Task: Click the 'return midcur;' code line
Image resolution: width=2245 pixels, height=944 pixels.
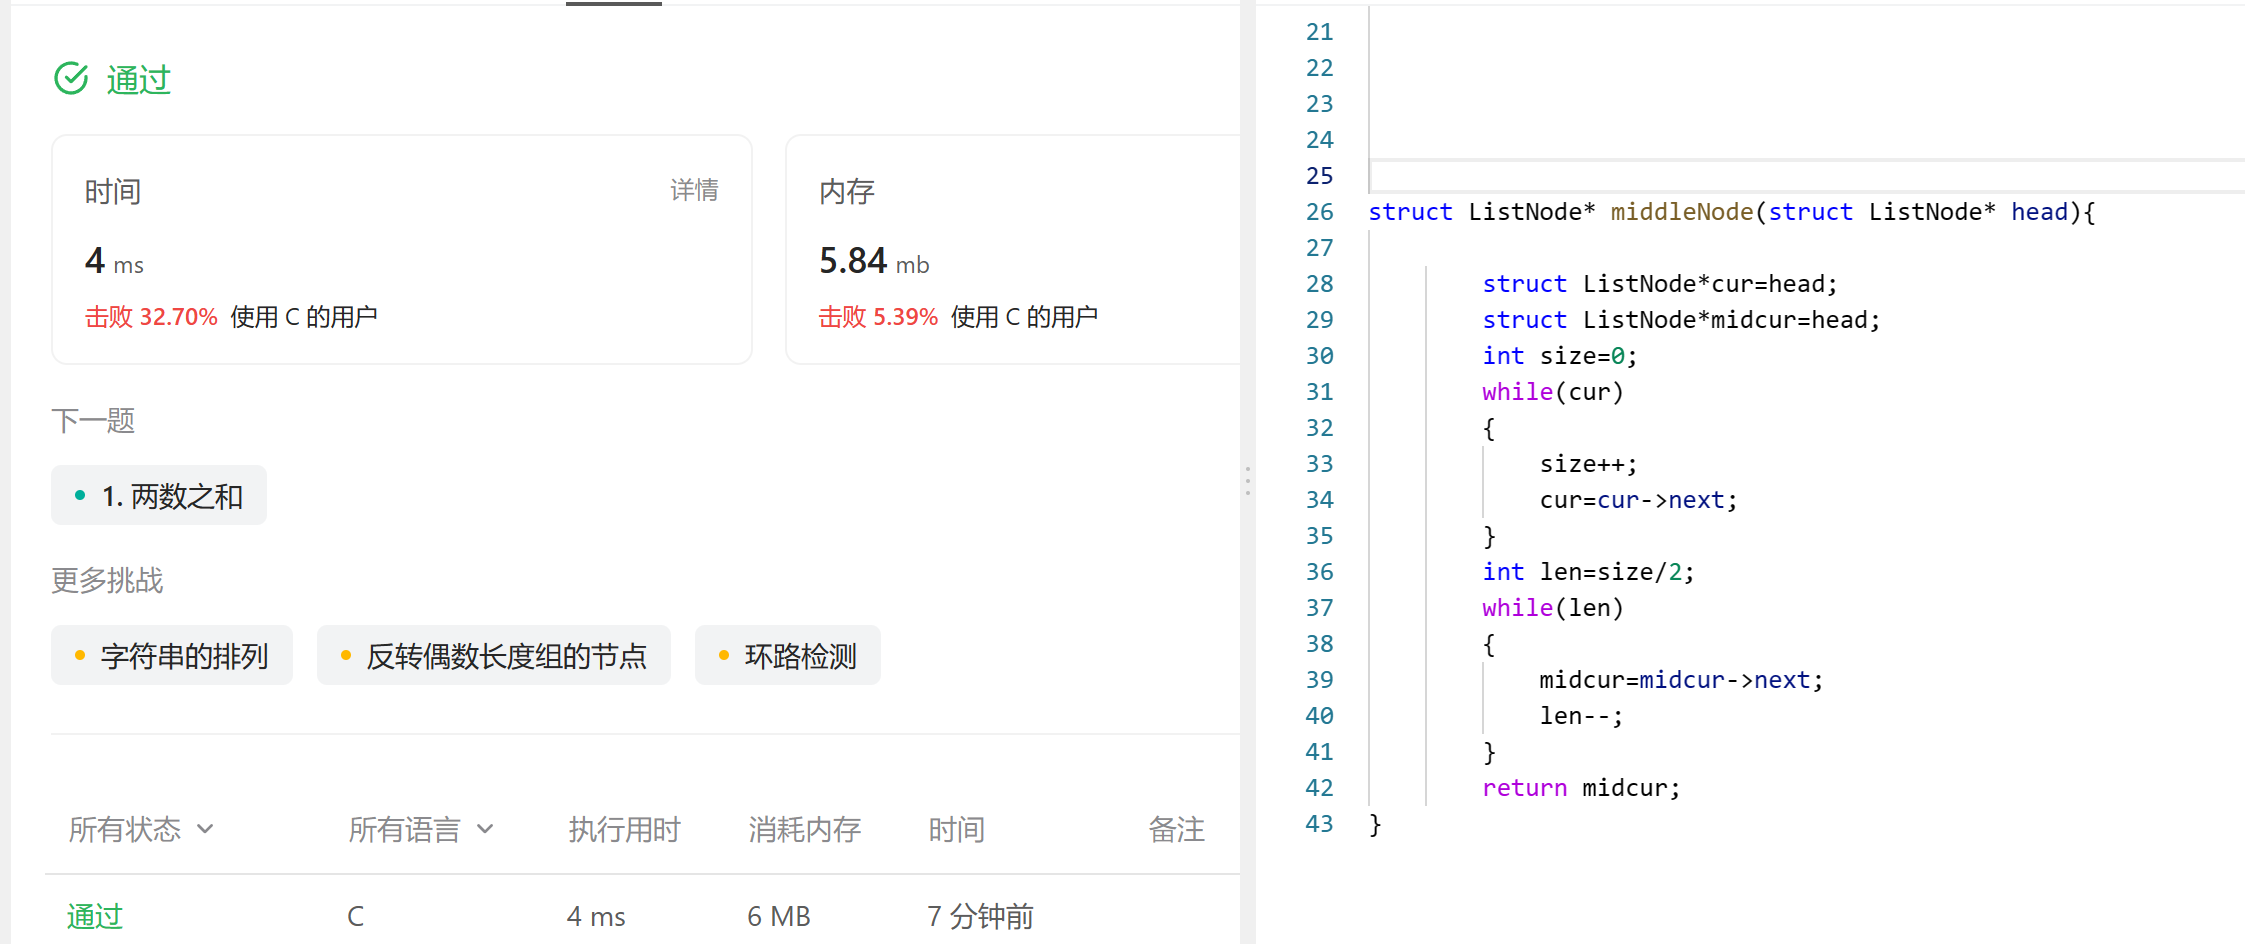Action: [1581, 788]
